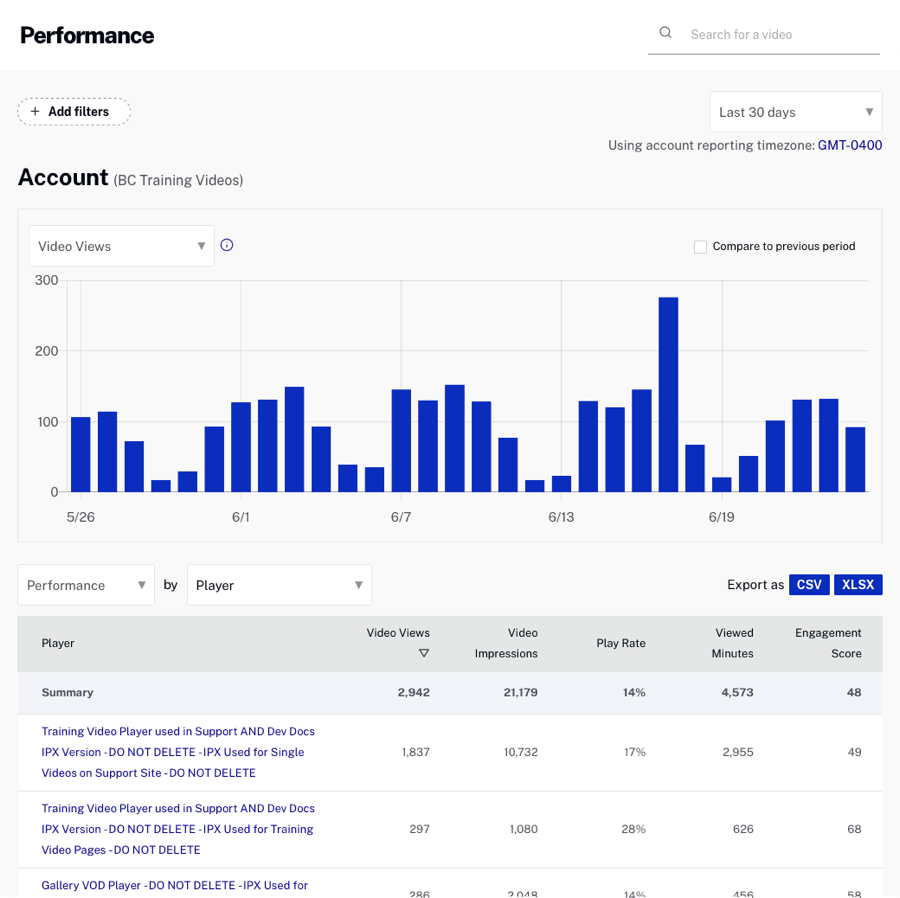Click the search magnifier icon

[x=665, y=32]
